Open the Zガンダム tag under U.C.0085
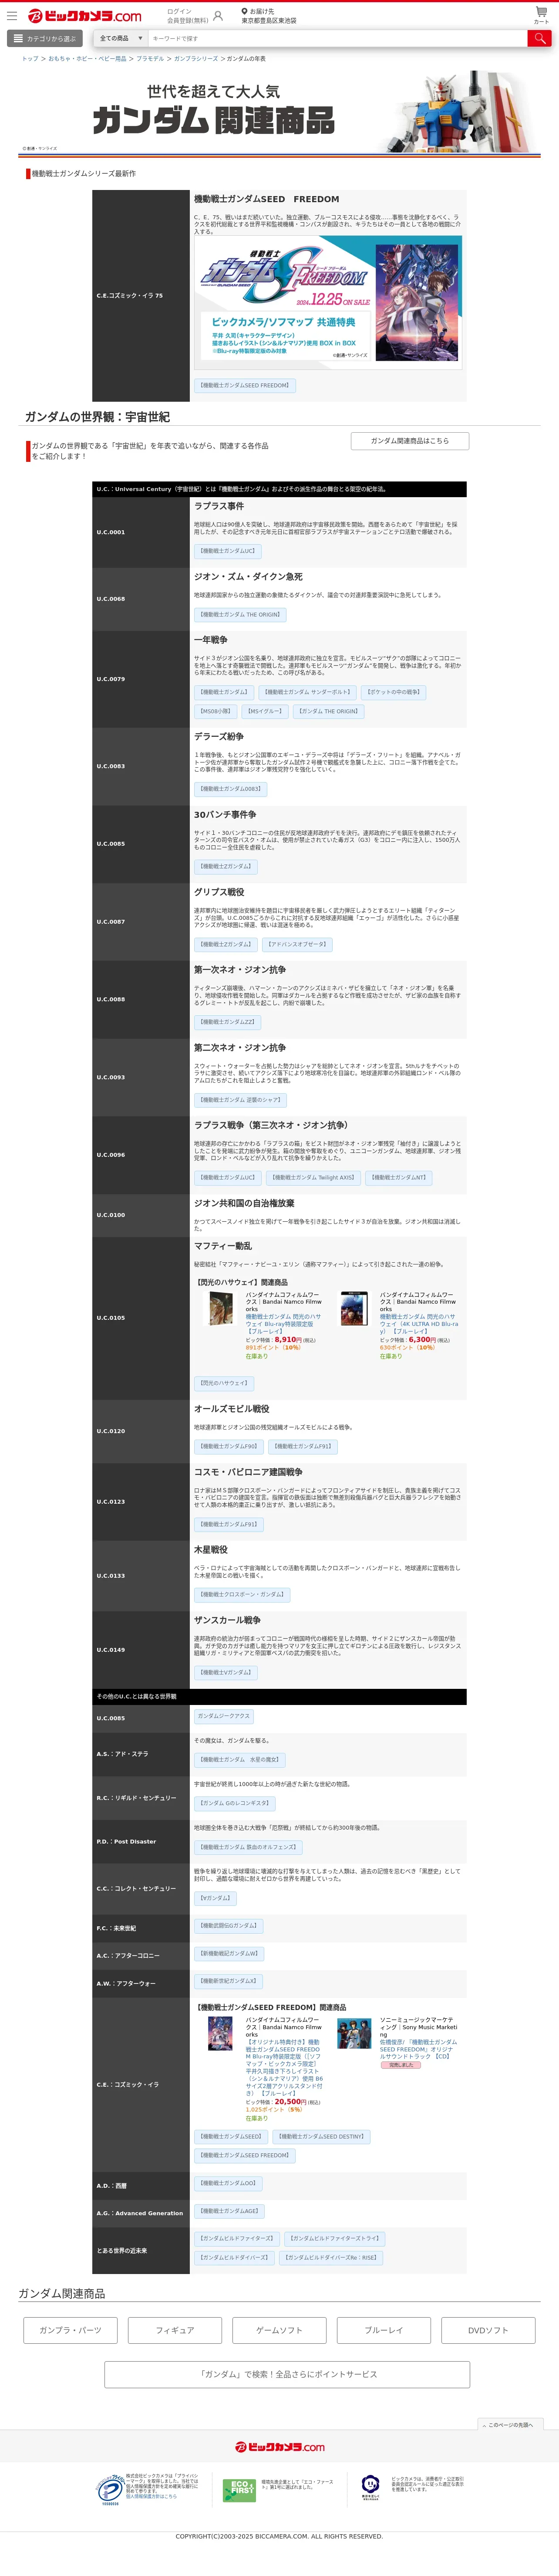The width and height of the screenshot is (559, 2576). (x=226, y=867)
